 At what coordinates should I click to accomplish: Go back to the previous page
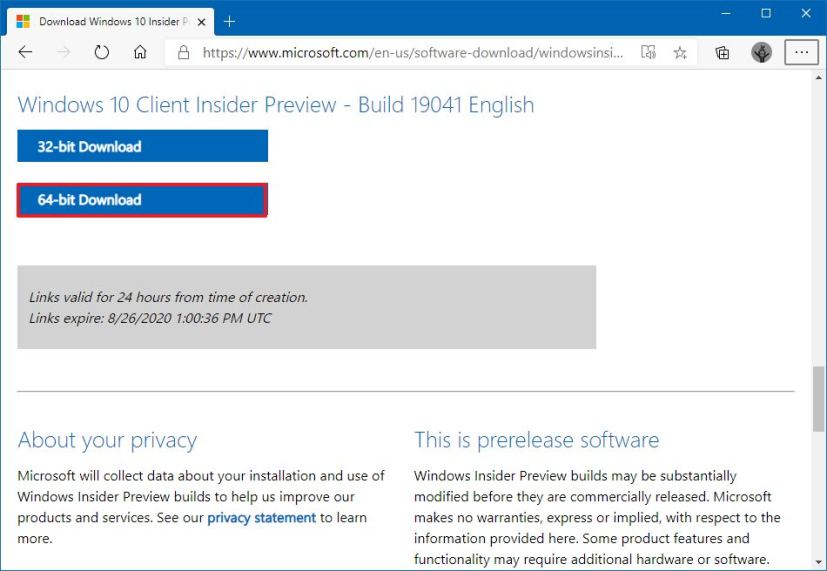25,52
